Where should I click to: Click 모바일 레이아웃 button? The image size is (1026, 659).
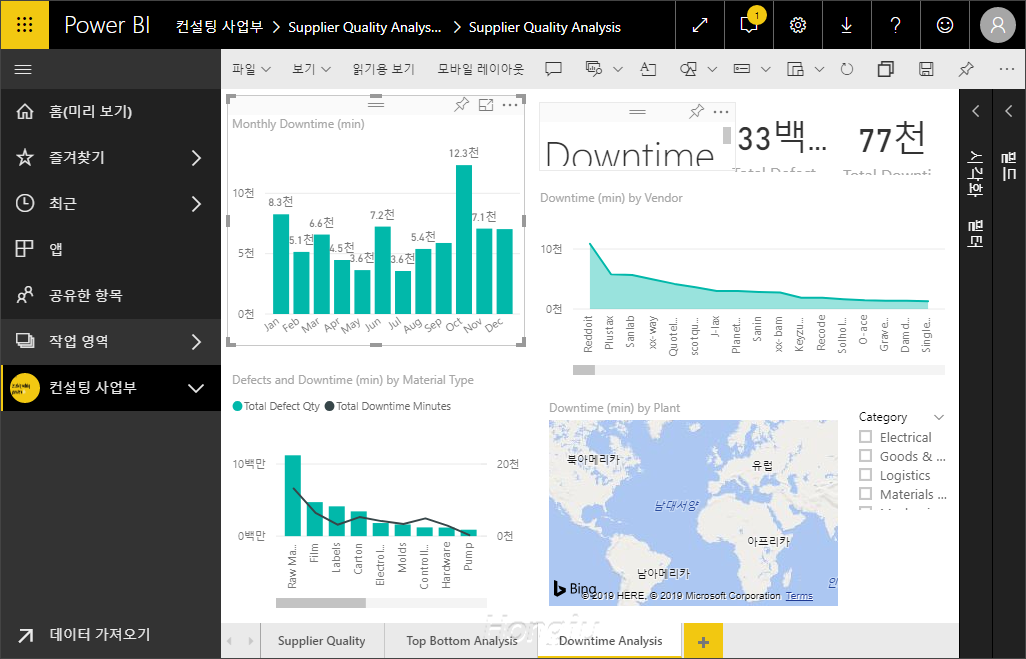481,69
